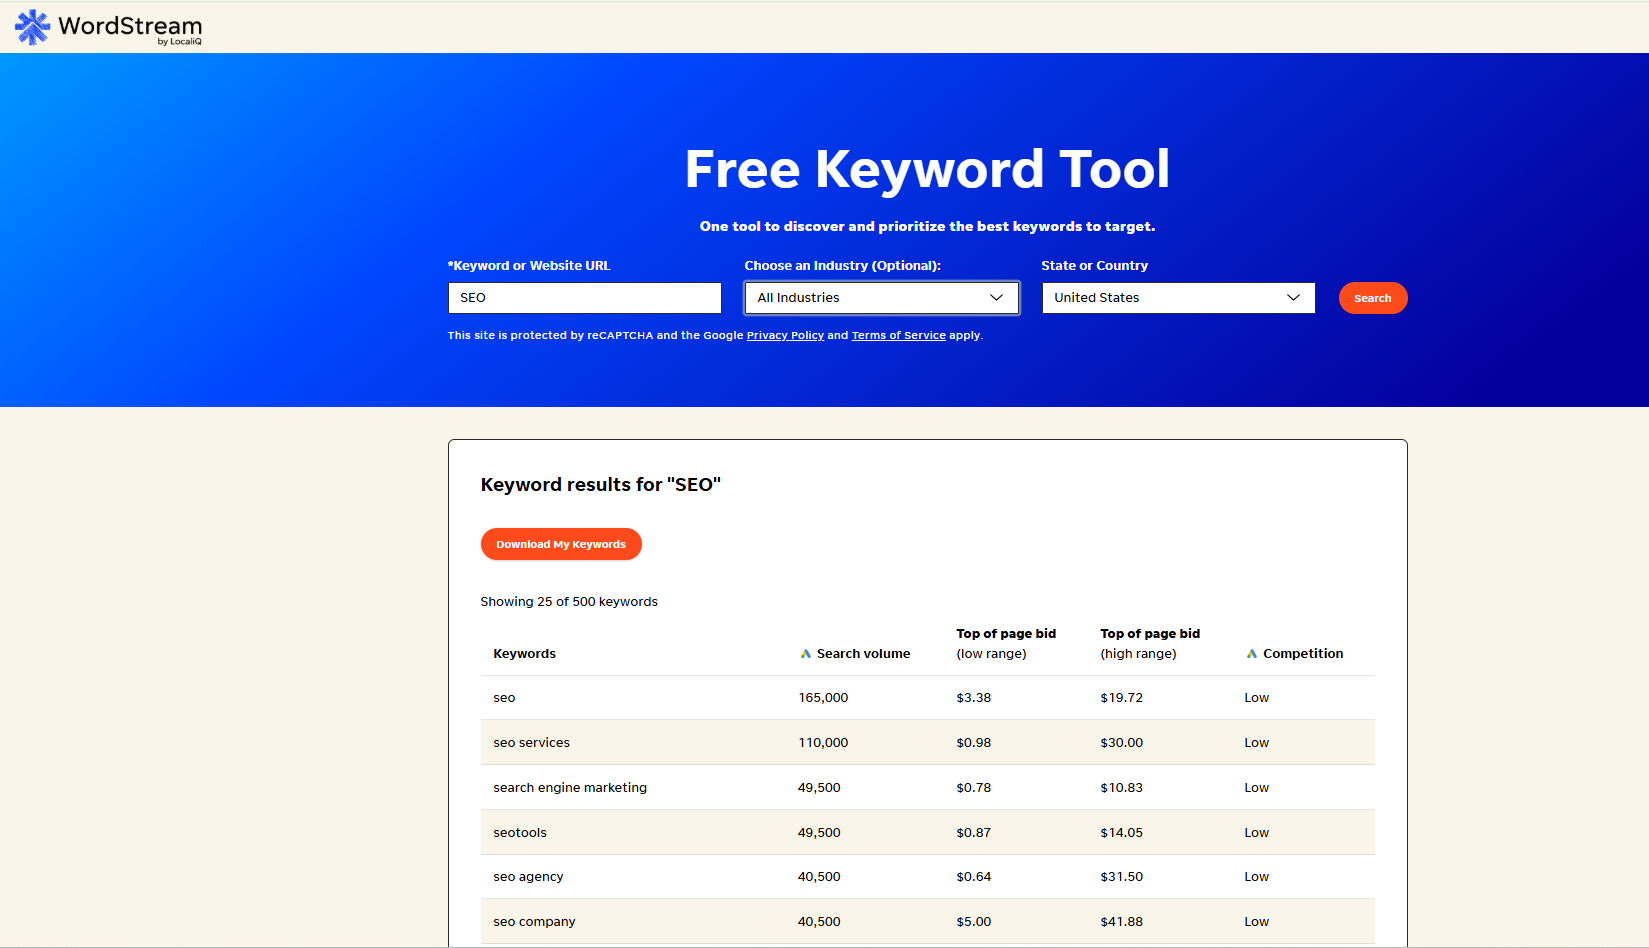Image resolution: width=1649 pixels, height=948 pixels.
Task: Open the United States country selector
Action: (1177, 297)
